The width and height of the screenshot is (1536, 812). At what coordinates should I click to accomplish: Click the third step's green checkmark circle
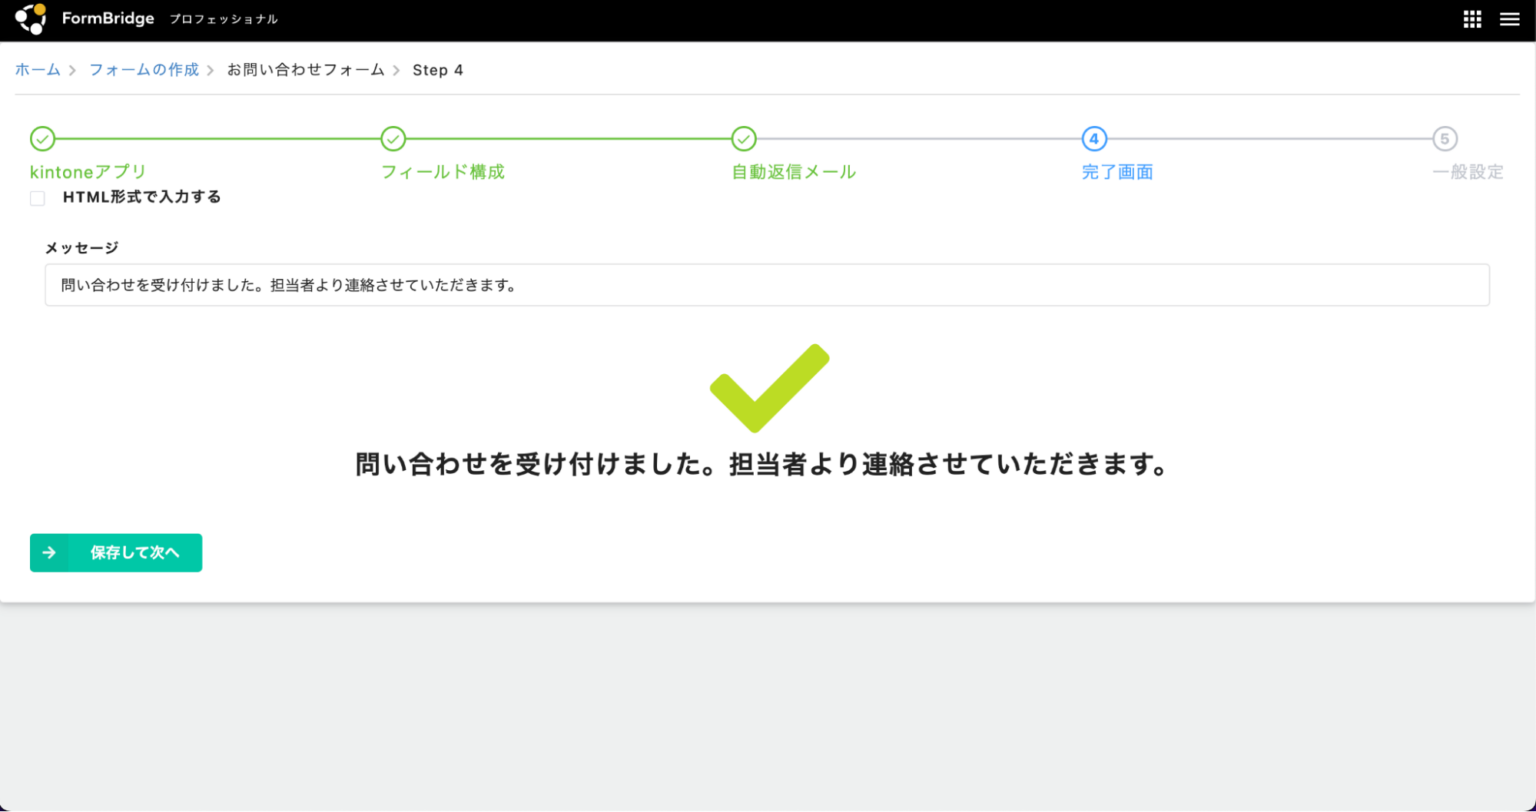point(743,139)
